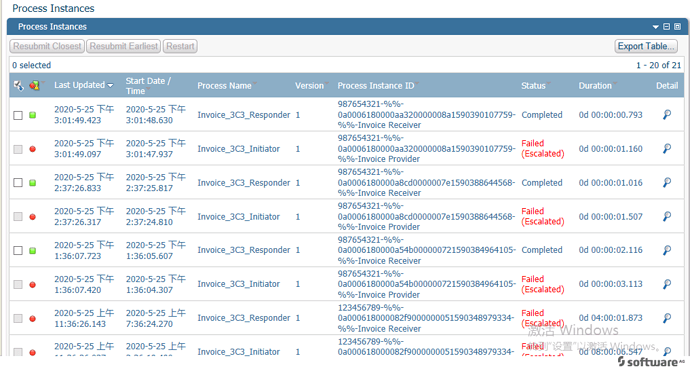Viewport: 690px width, 369px height.
Task: Open detail magnifier for Failed 3:01:49.097 row
Action: click(x=667, y=149)
